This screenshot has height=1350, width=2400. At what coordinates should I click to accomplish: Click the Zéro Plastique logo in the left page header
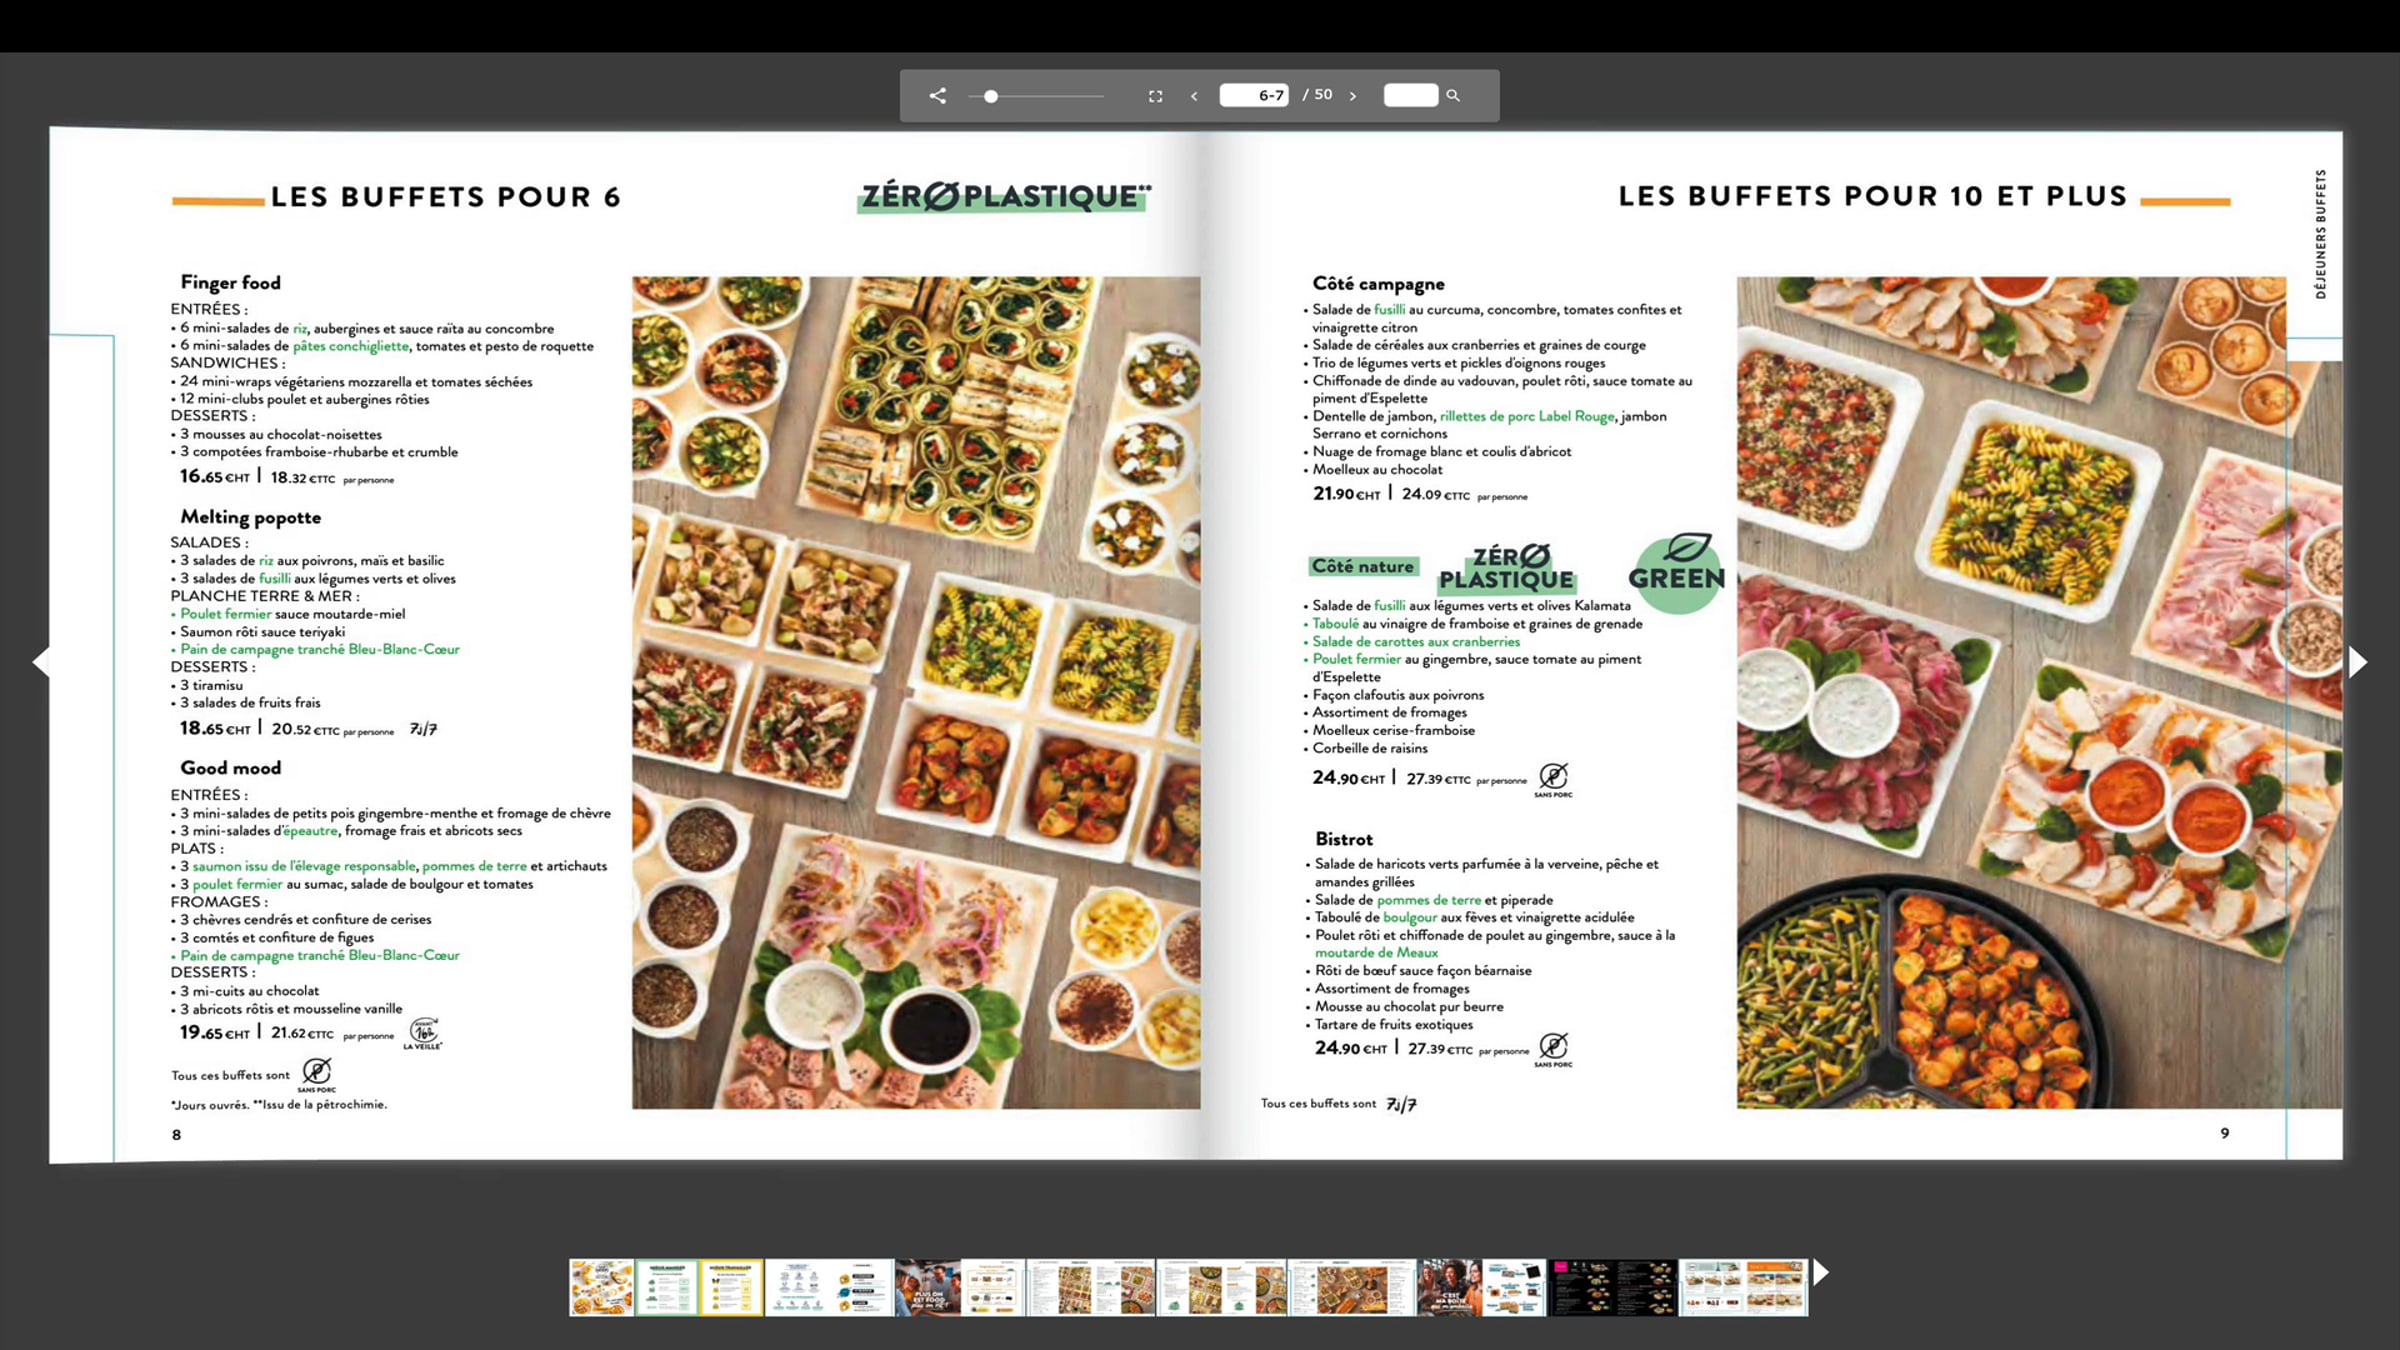tap(1005, 197)
